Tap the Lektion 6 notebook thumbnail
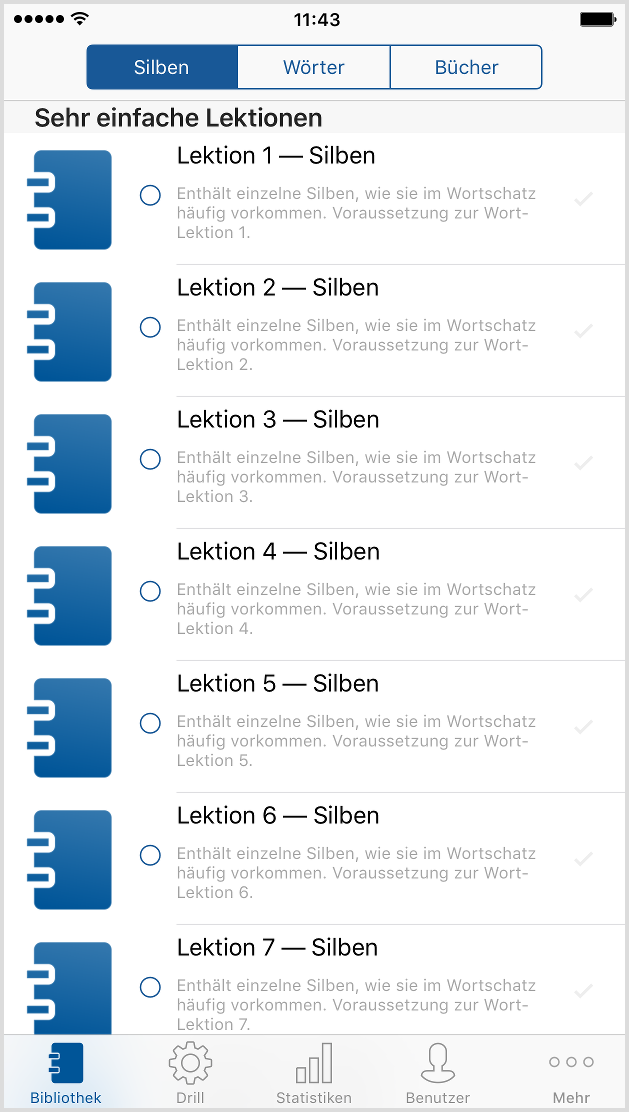 [x=72, y=860]
